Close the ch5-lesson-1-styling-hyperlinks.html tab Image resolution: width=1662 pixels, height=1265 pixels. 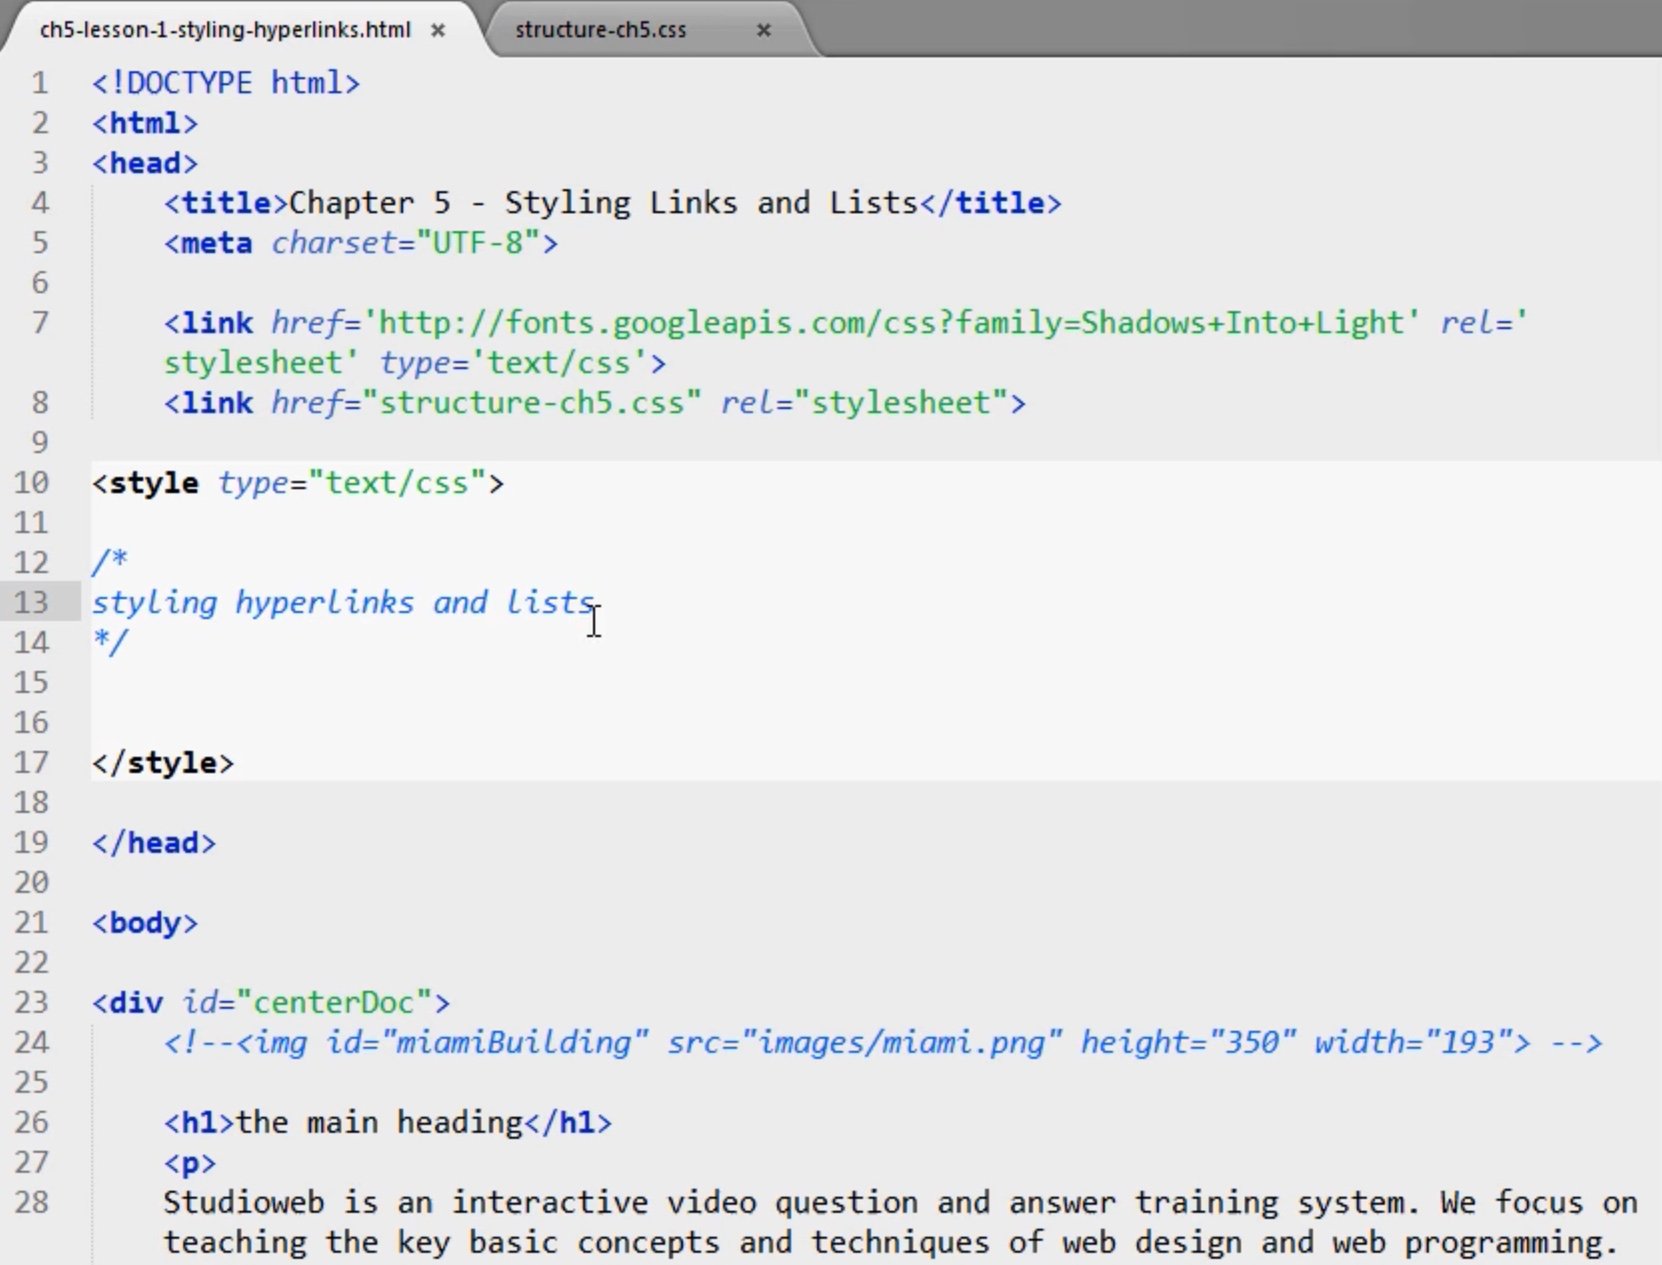(438, 31)
